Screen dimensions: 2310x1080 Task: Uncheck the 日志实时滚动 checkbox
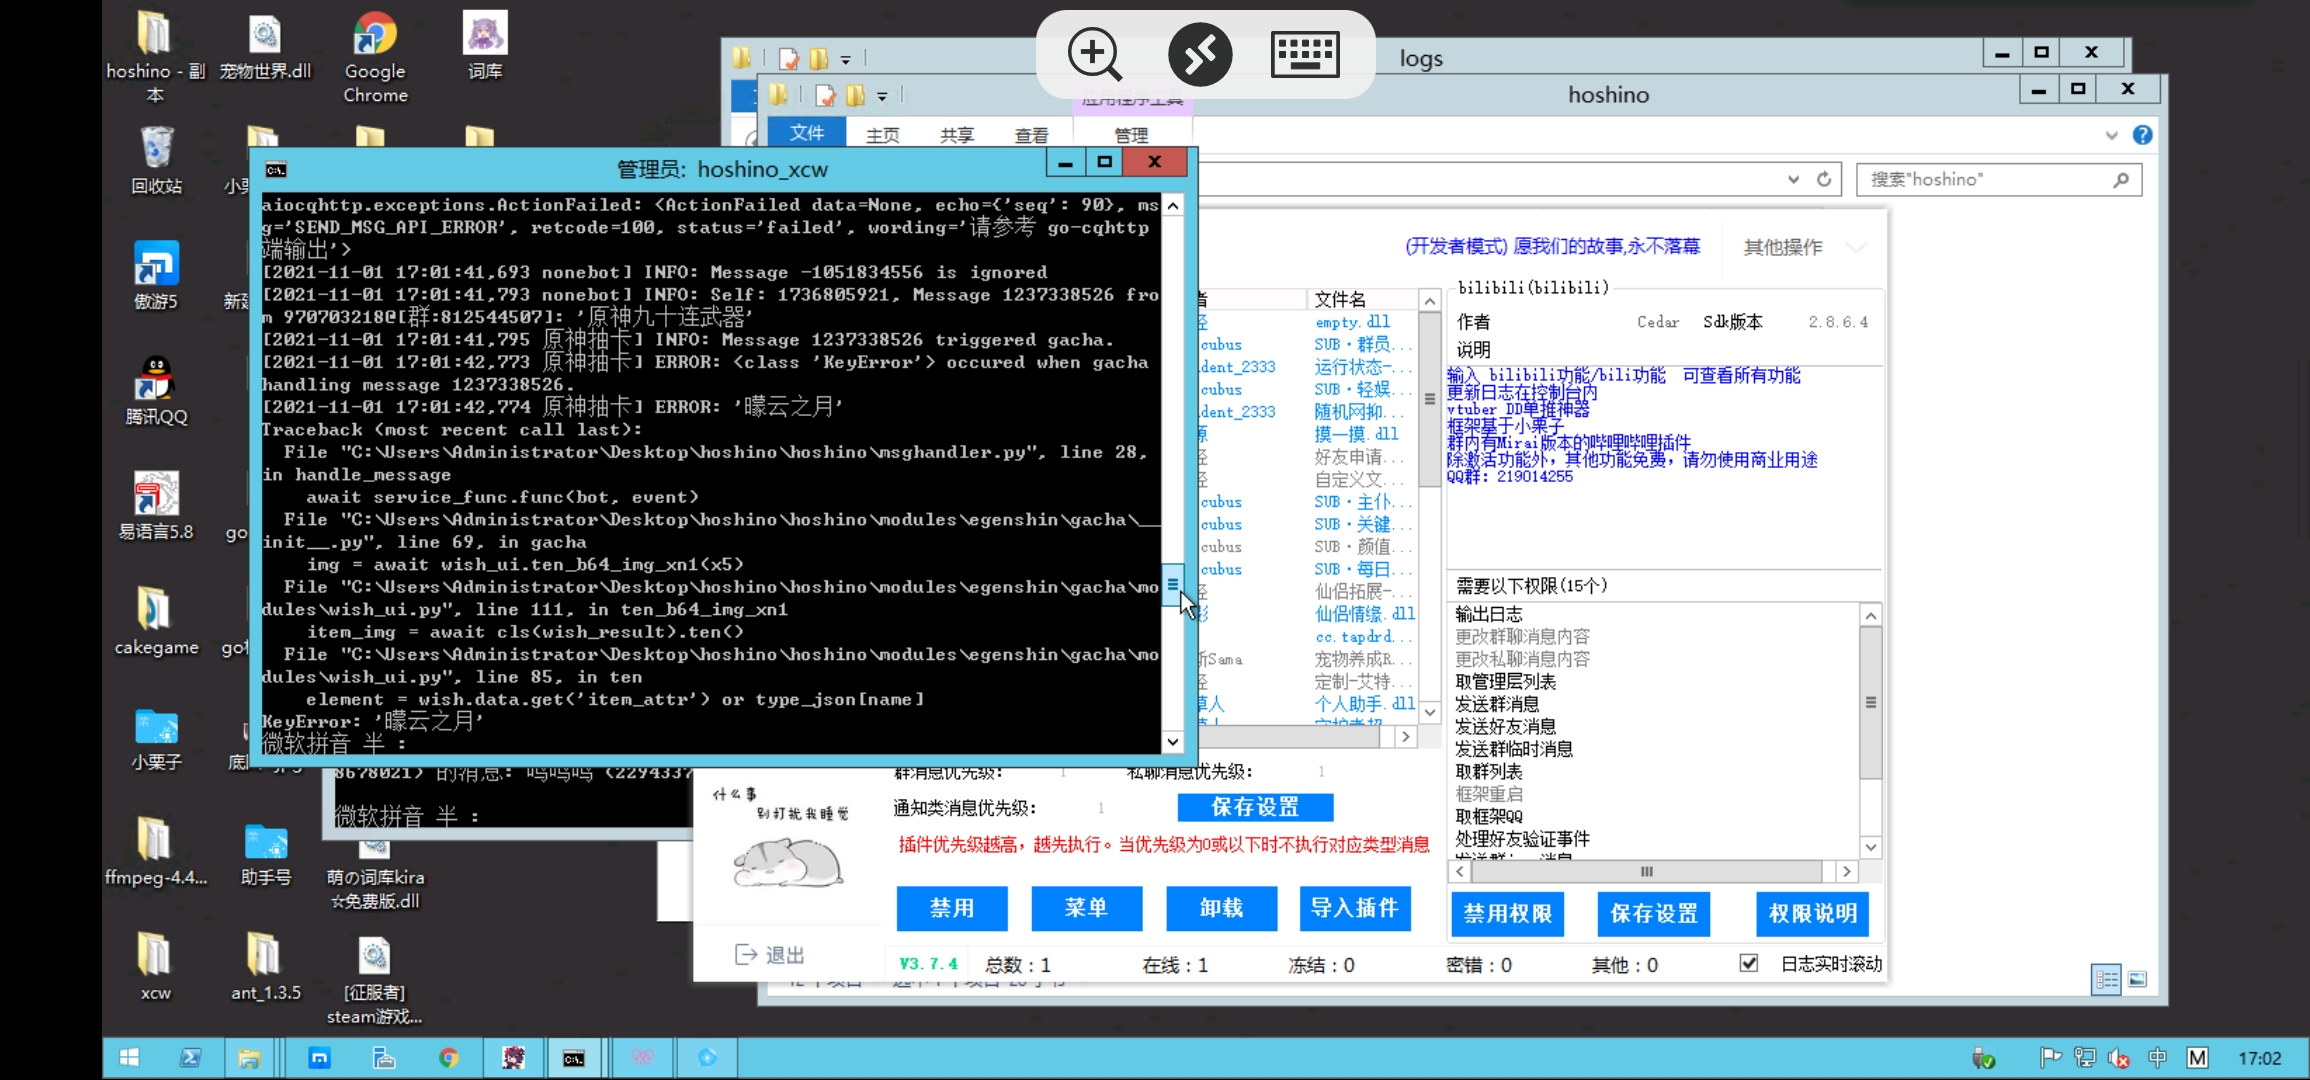click(1748, 963)
